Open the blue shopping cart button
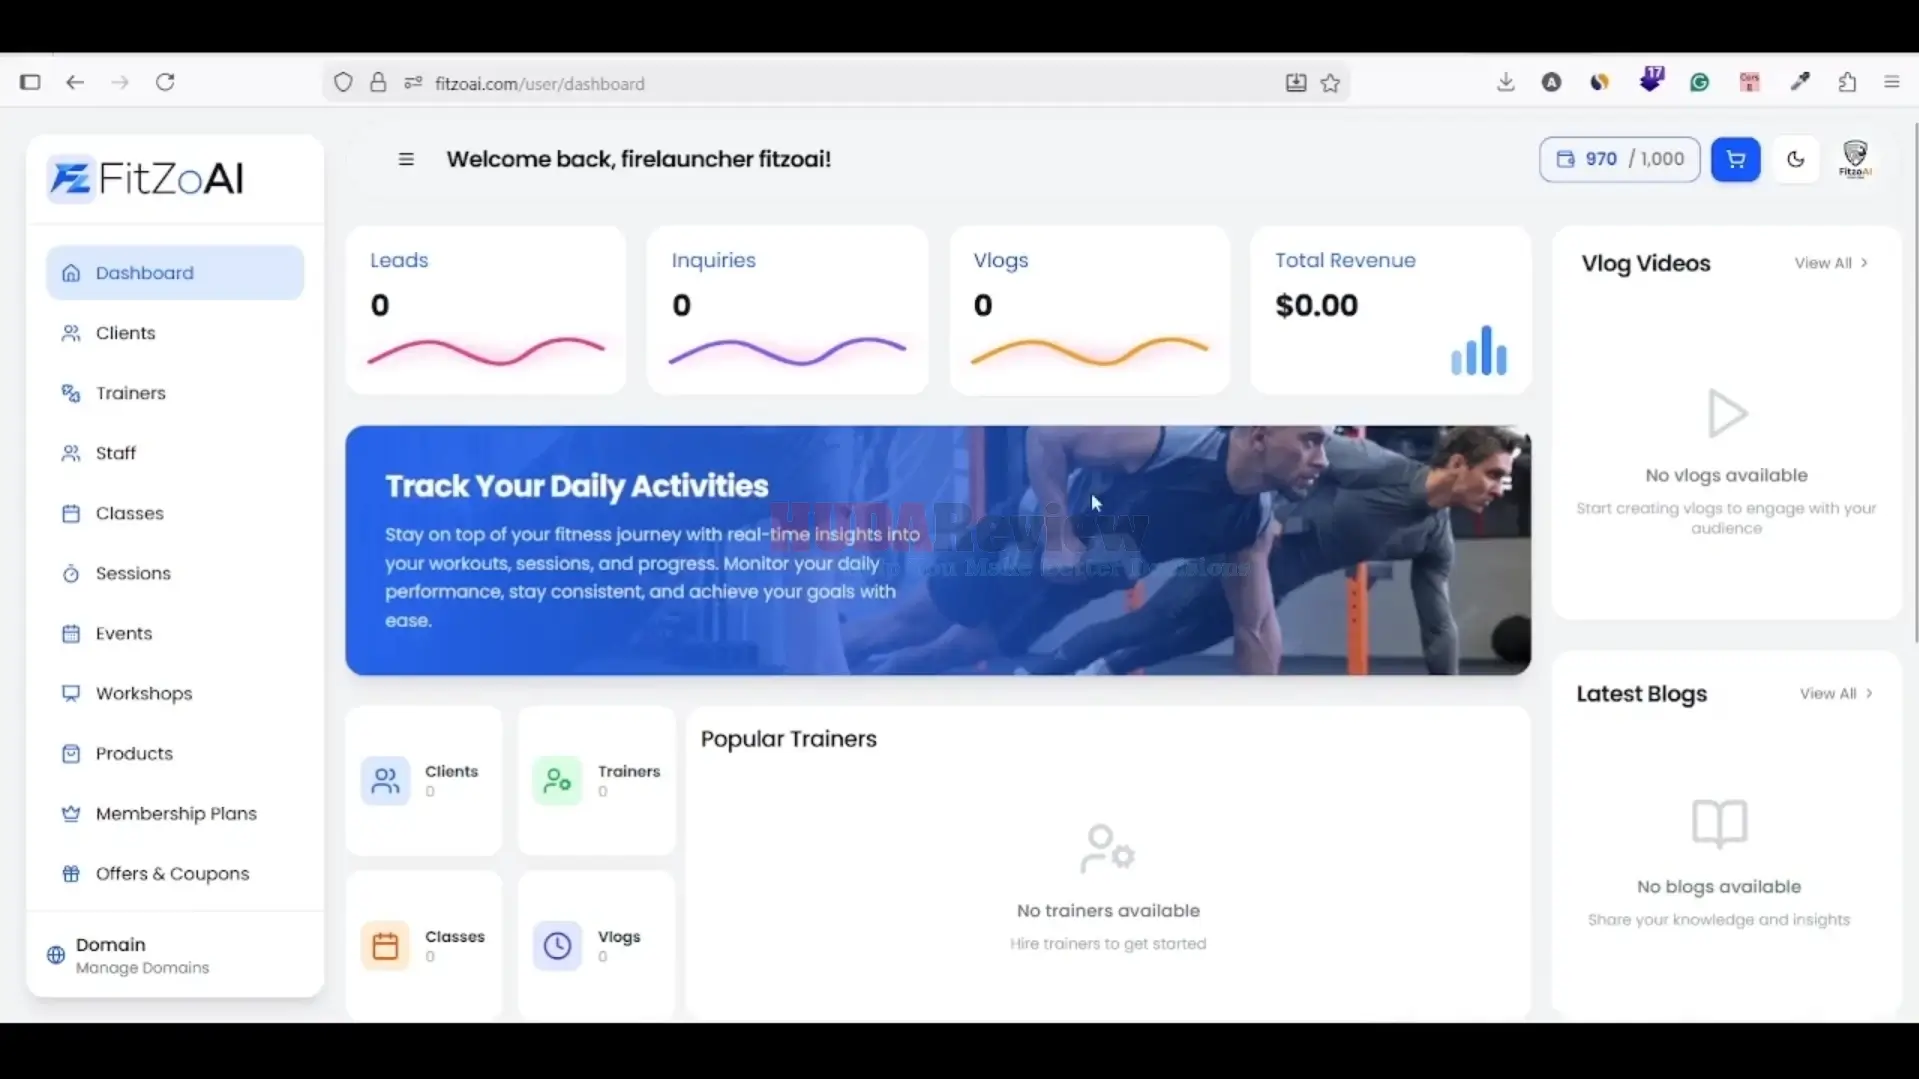This screenshot has height=1079, width=1919. (x=1735, y=159)
